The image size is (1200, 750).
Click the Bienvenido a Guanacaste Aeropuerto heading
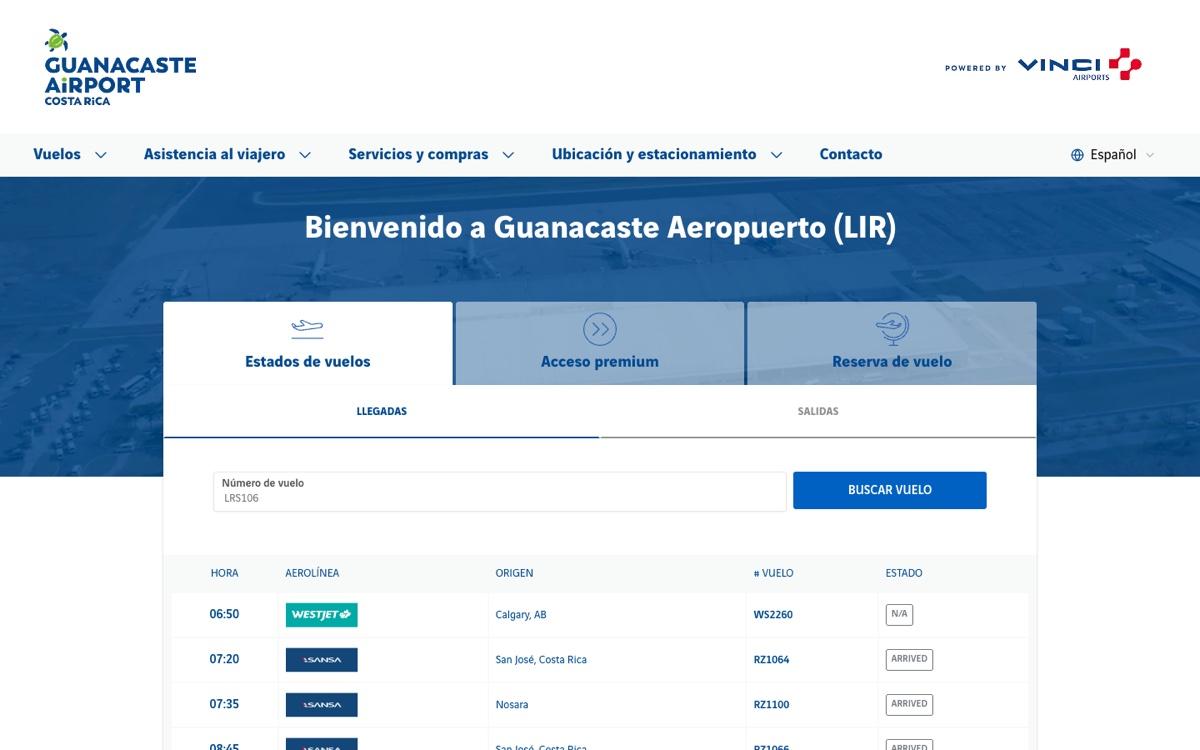pos(600,227)
